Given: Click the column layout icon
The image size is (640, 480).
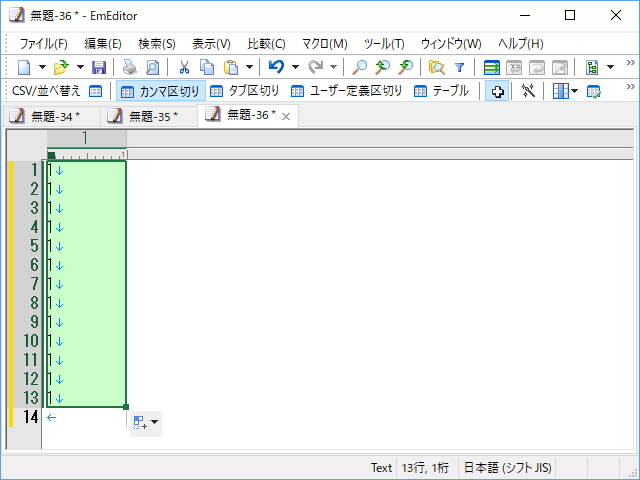Looking at the screenshot, I should pyautogui.click(x=560, y=91).
